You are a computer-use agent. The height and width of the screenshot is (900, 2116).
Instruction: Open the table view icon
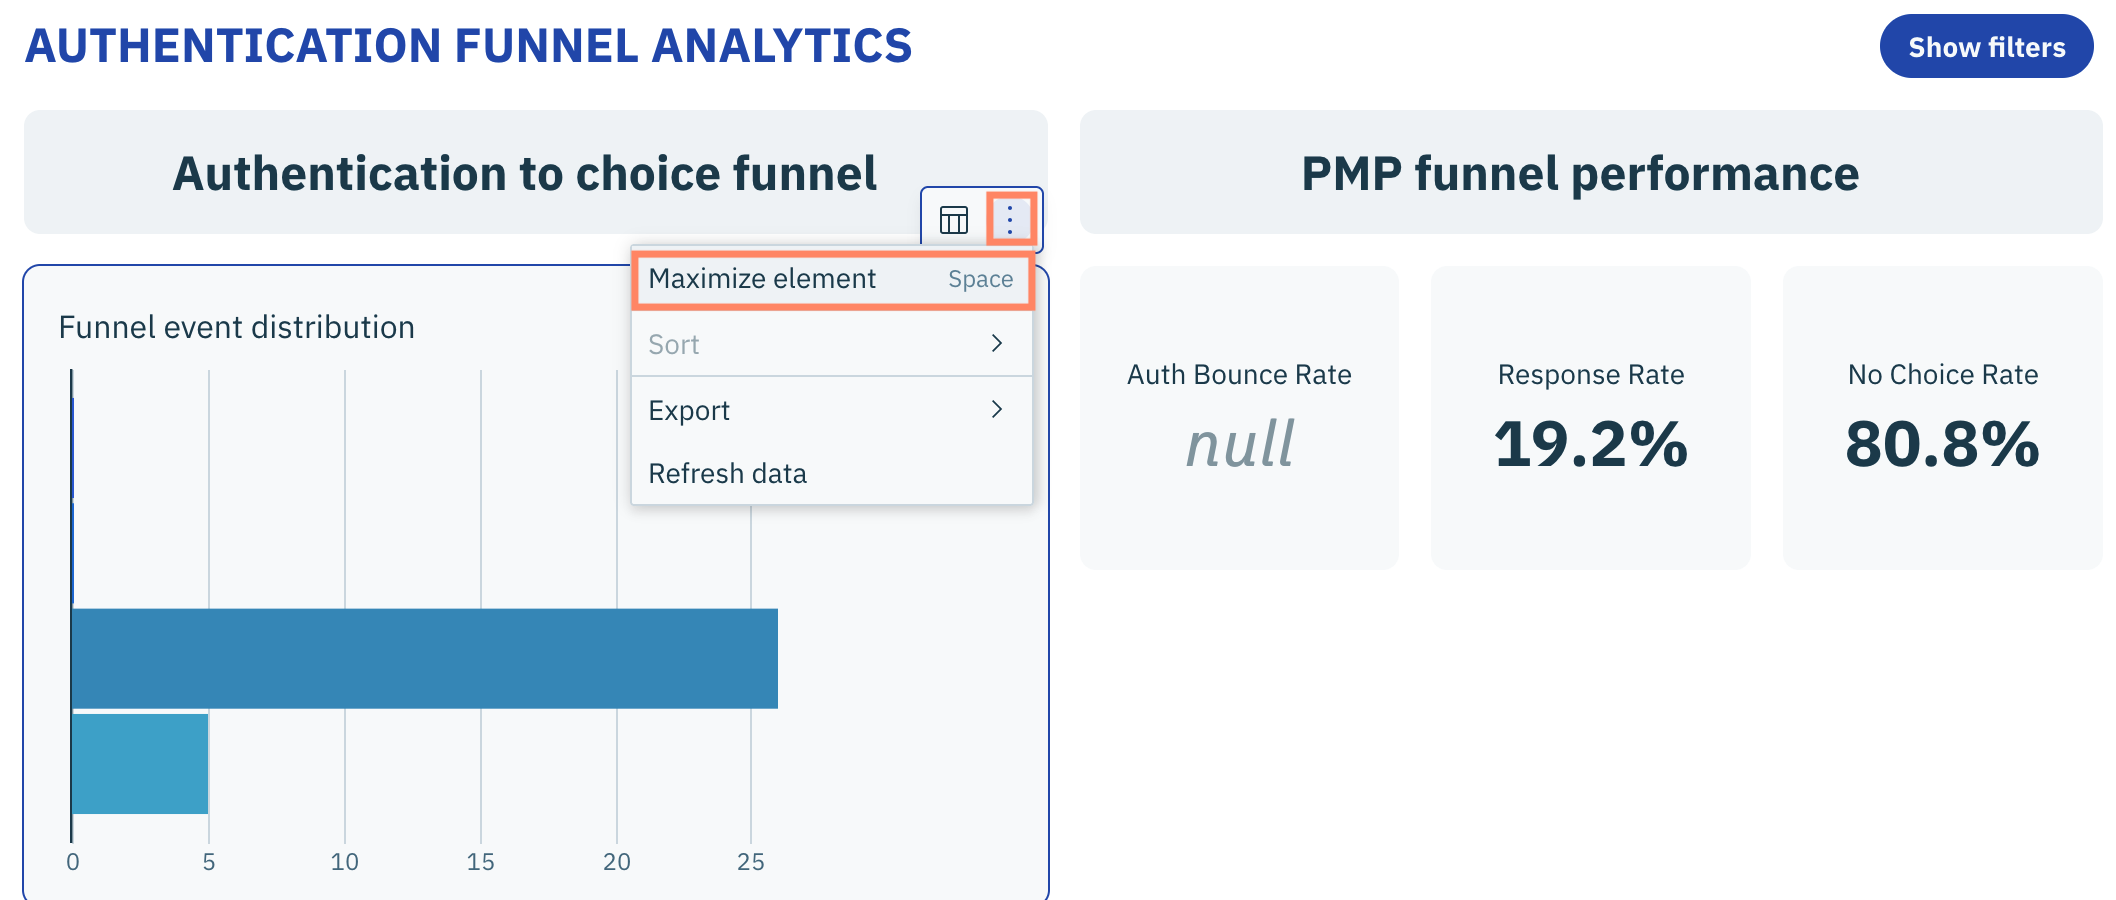954,220
